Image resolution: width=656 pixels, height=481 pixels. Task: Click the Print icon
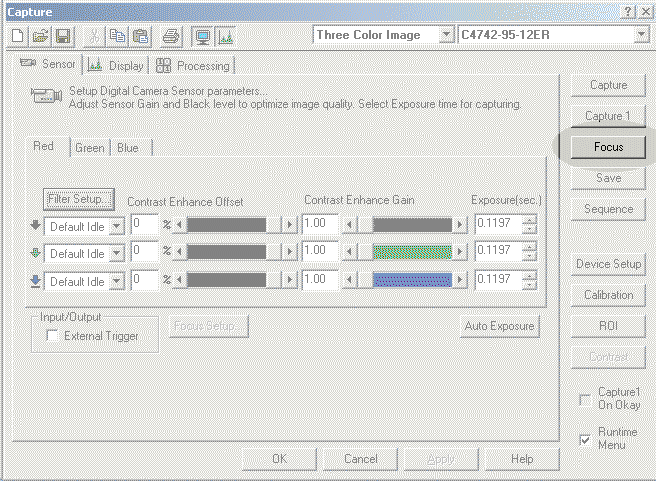pos(171,36)
